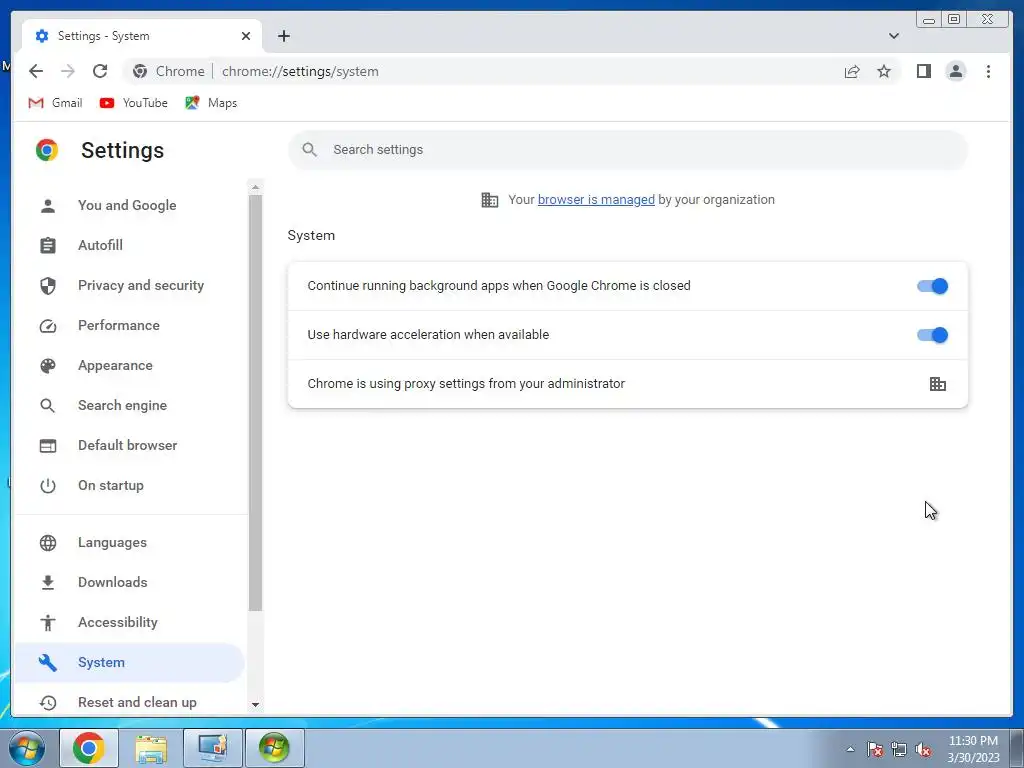Click the Search settings field
The width and height of the screenshot is (1024, 768).
(x=628, y=150)
